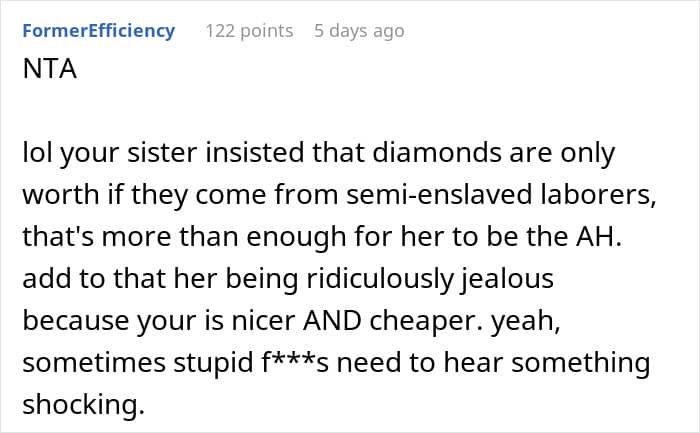This screenshot has height=433, width=700.
Task: Click the word laborers in the comment
Action: pyautogui.click(x=598, y=195)
